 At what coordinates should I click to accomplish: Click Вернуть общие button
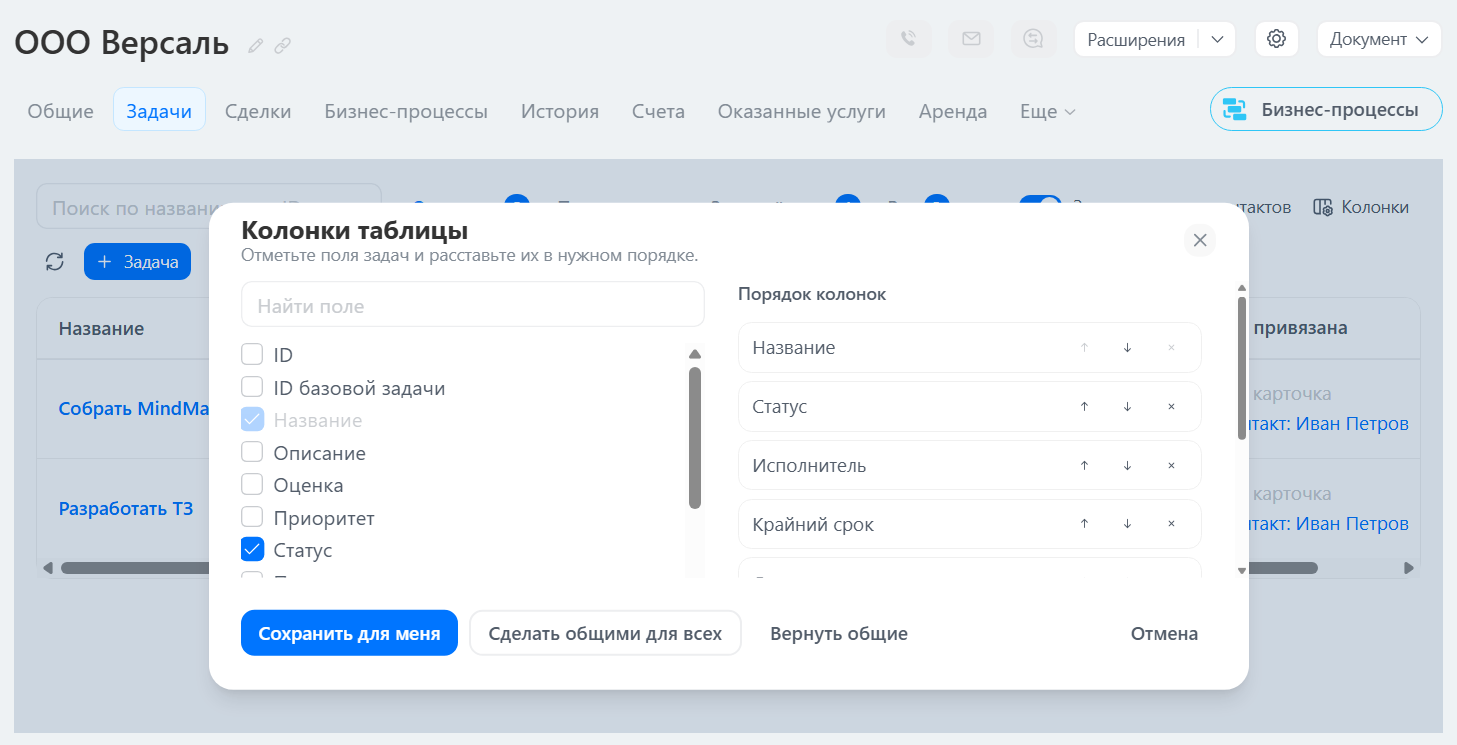839,633
